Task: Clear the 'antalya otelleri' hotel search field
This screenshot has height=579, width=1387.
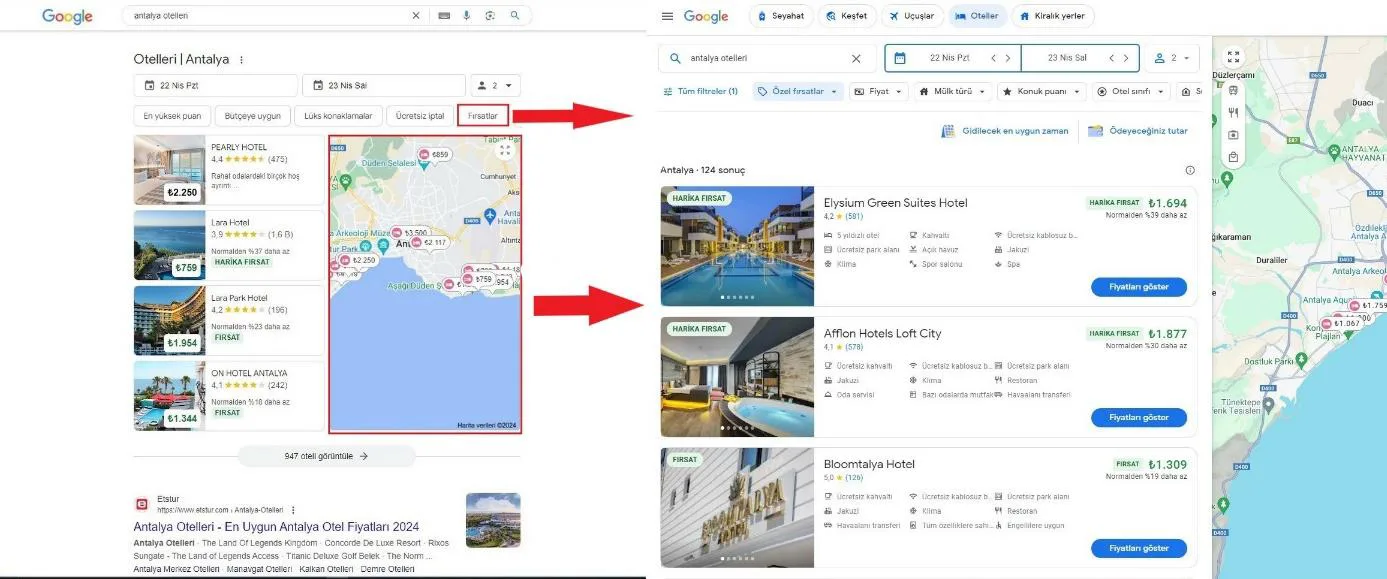Action: 856,59
